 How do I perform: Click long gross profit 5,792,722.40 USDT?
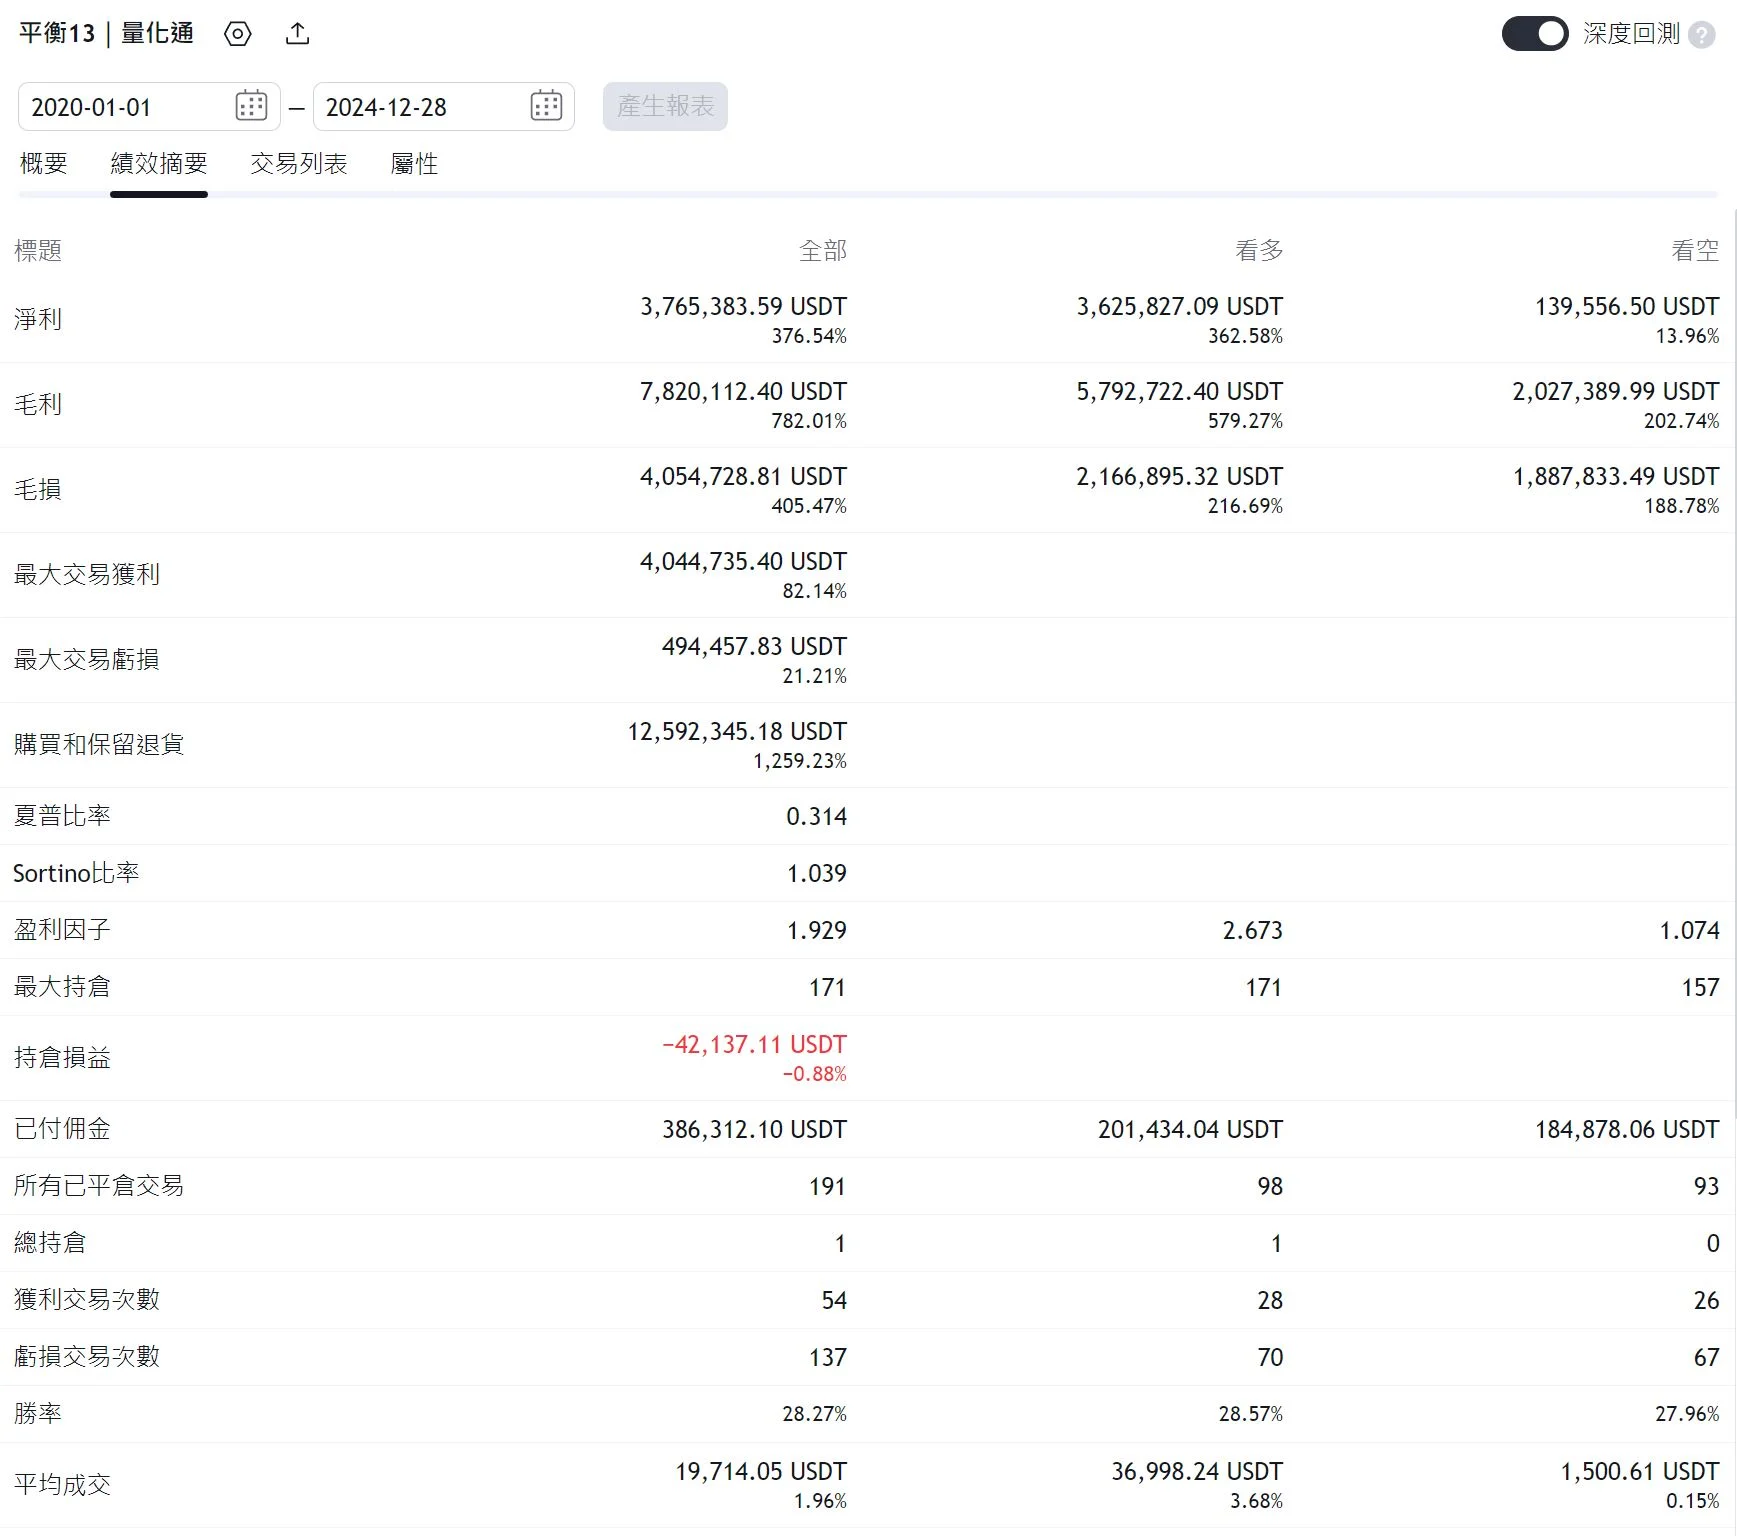coord(1179,392)
